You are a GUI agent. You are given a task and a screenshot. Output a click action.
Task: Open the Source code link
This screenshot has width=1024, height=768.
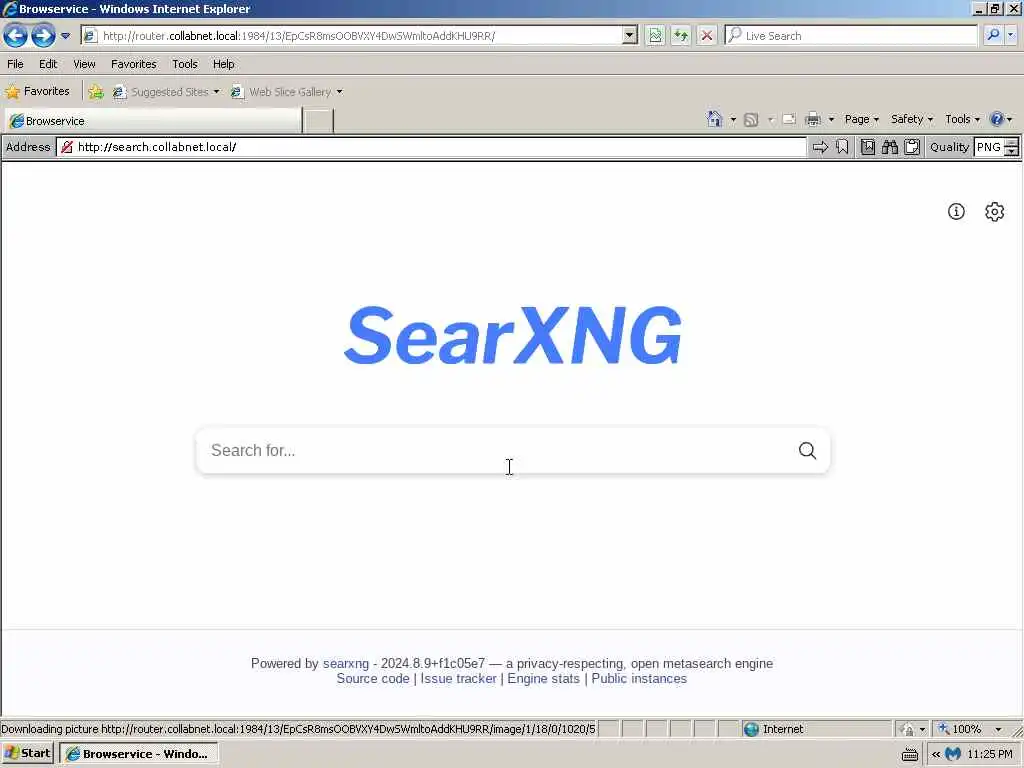tap(373, 679)
